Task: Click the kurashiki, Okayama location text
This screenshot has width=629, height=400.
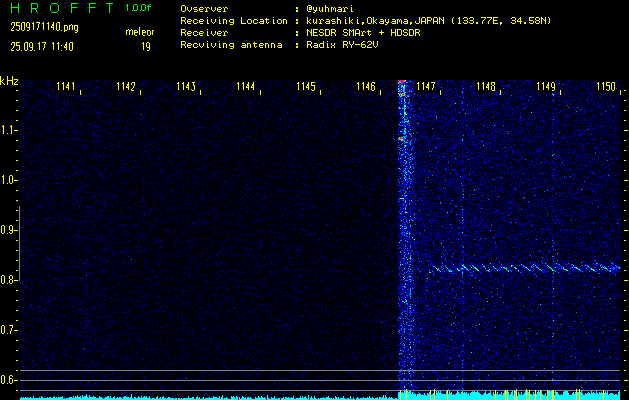Action: point(428,21)
